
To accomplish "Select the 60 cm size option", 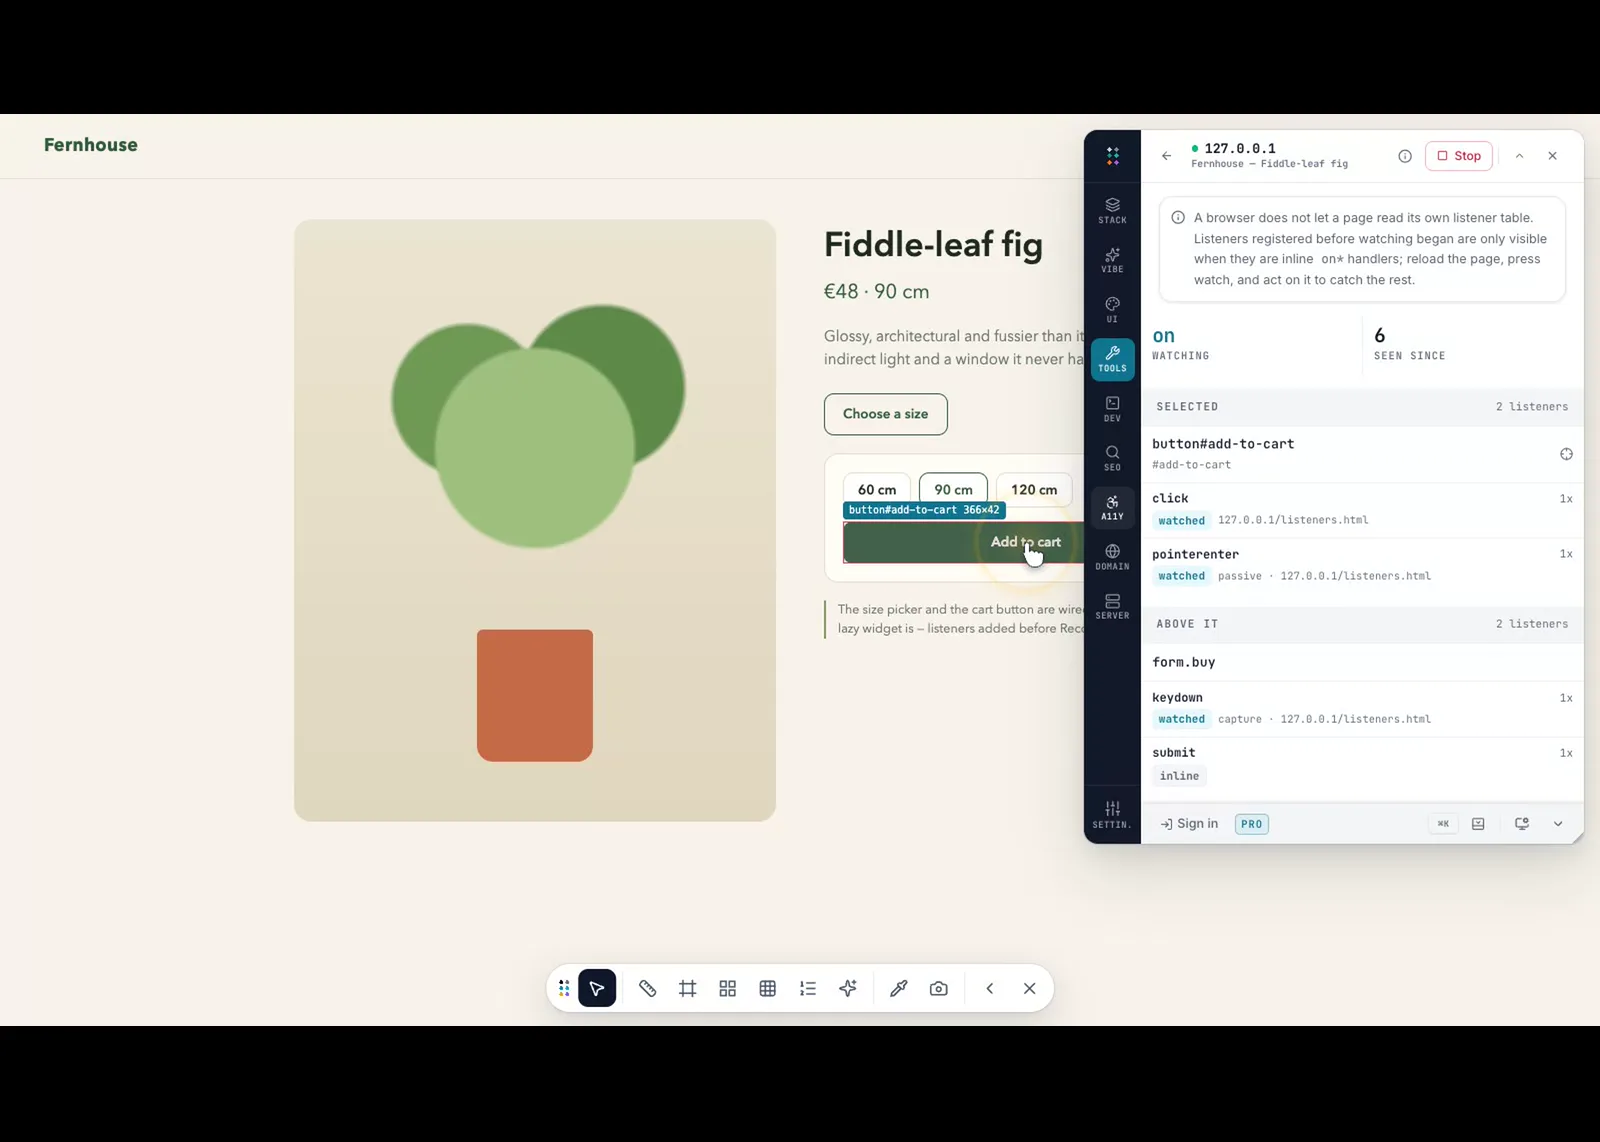I will (877, 488).
